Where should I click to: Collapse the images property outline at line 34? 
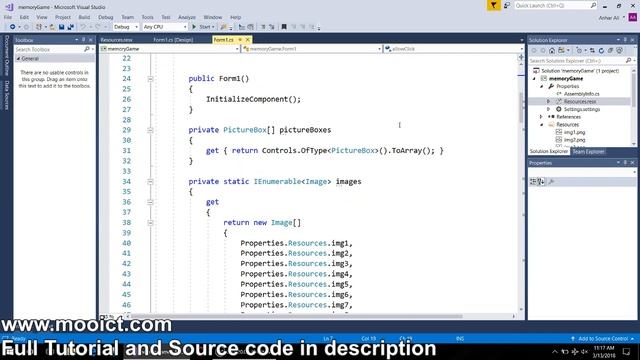(x=150, y=182)
